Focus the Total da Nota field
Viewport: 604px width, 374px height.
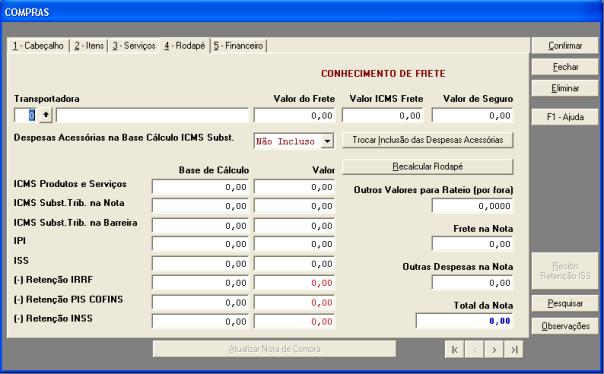pos(464,321)
